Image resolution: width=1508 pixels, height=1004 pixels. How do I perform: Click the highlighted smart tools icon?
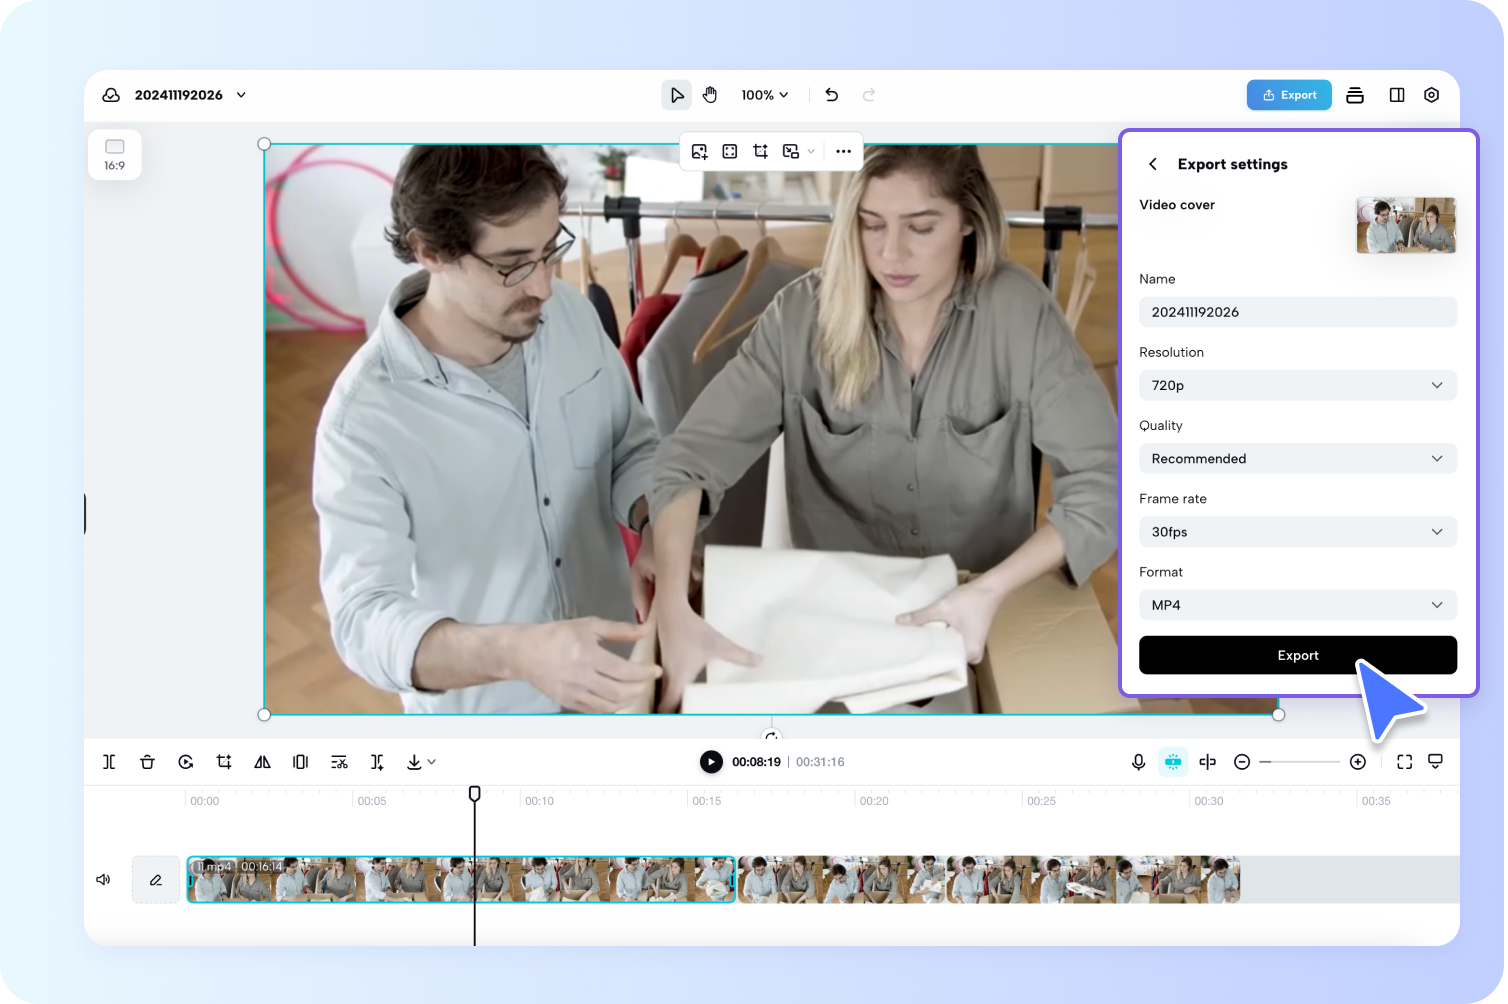click(1172, 761)
